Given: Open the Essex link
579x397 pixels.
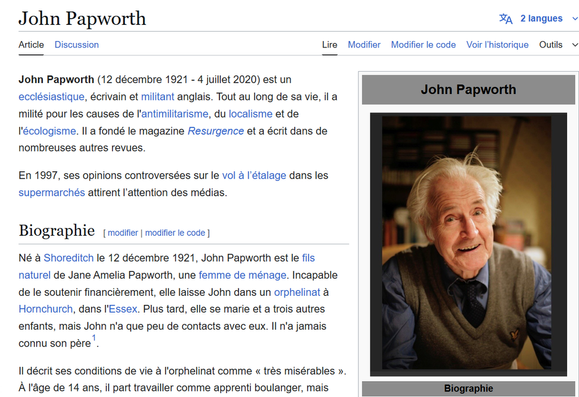Looking at the screenshot, I should coord(123,309).
